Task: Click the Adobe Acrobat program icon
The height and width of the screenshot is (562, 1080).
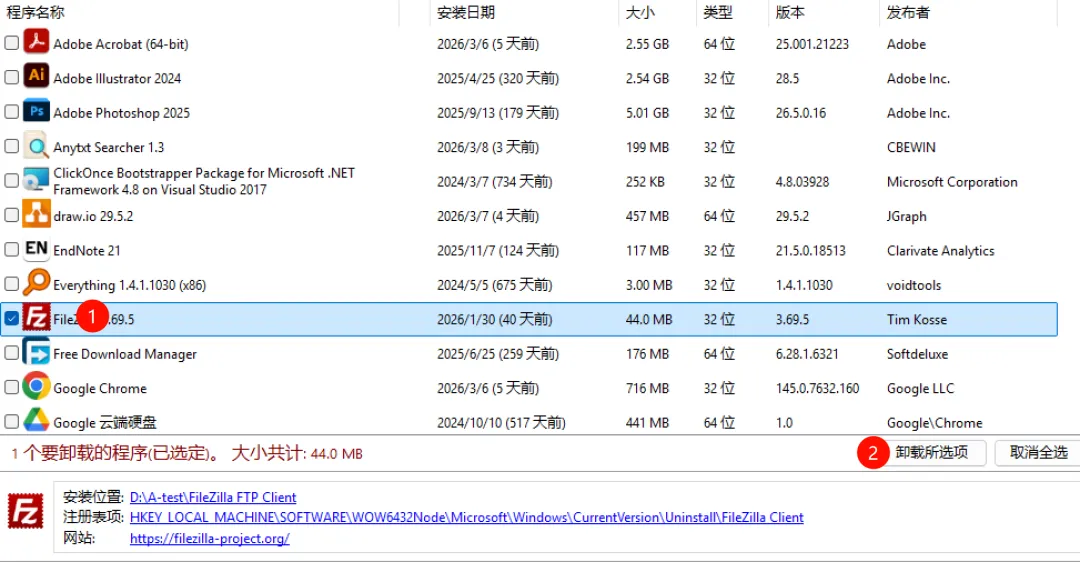Action: pos(36,41)
